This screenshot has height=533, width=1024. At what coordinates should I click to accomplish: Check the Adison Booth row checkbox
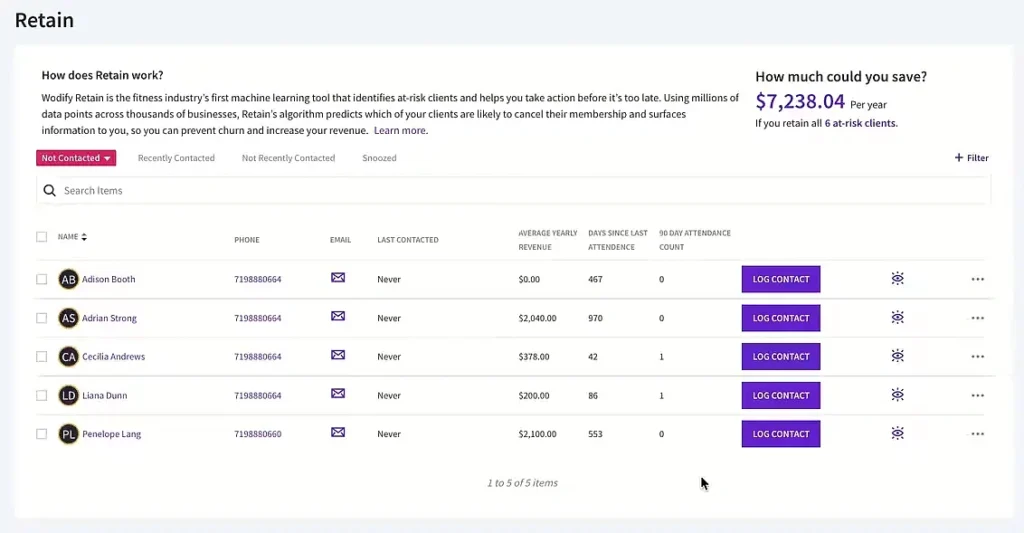coord(42,279)
